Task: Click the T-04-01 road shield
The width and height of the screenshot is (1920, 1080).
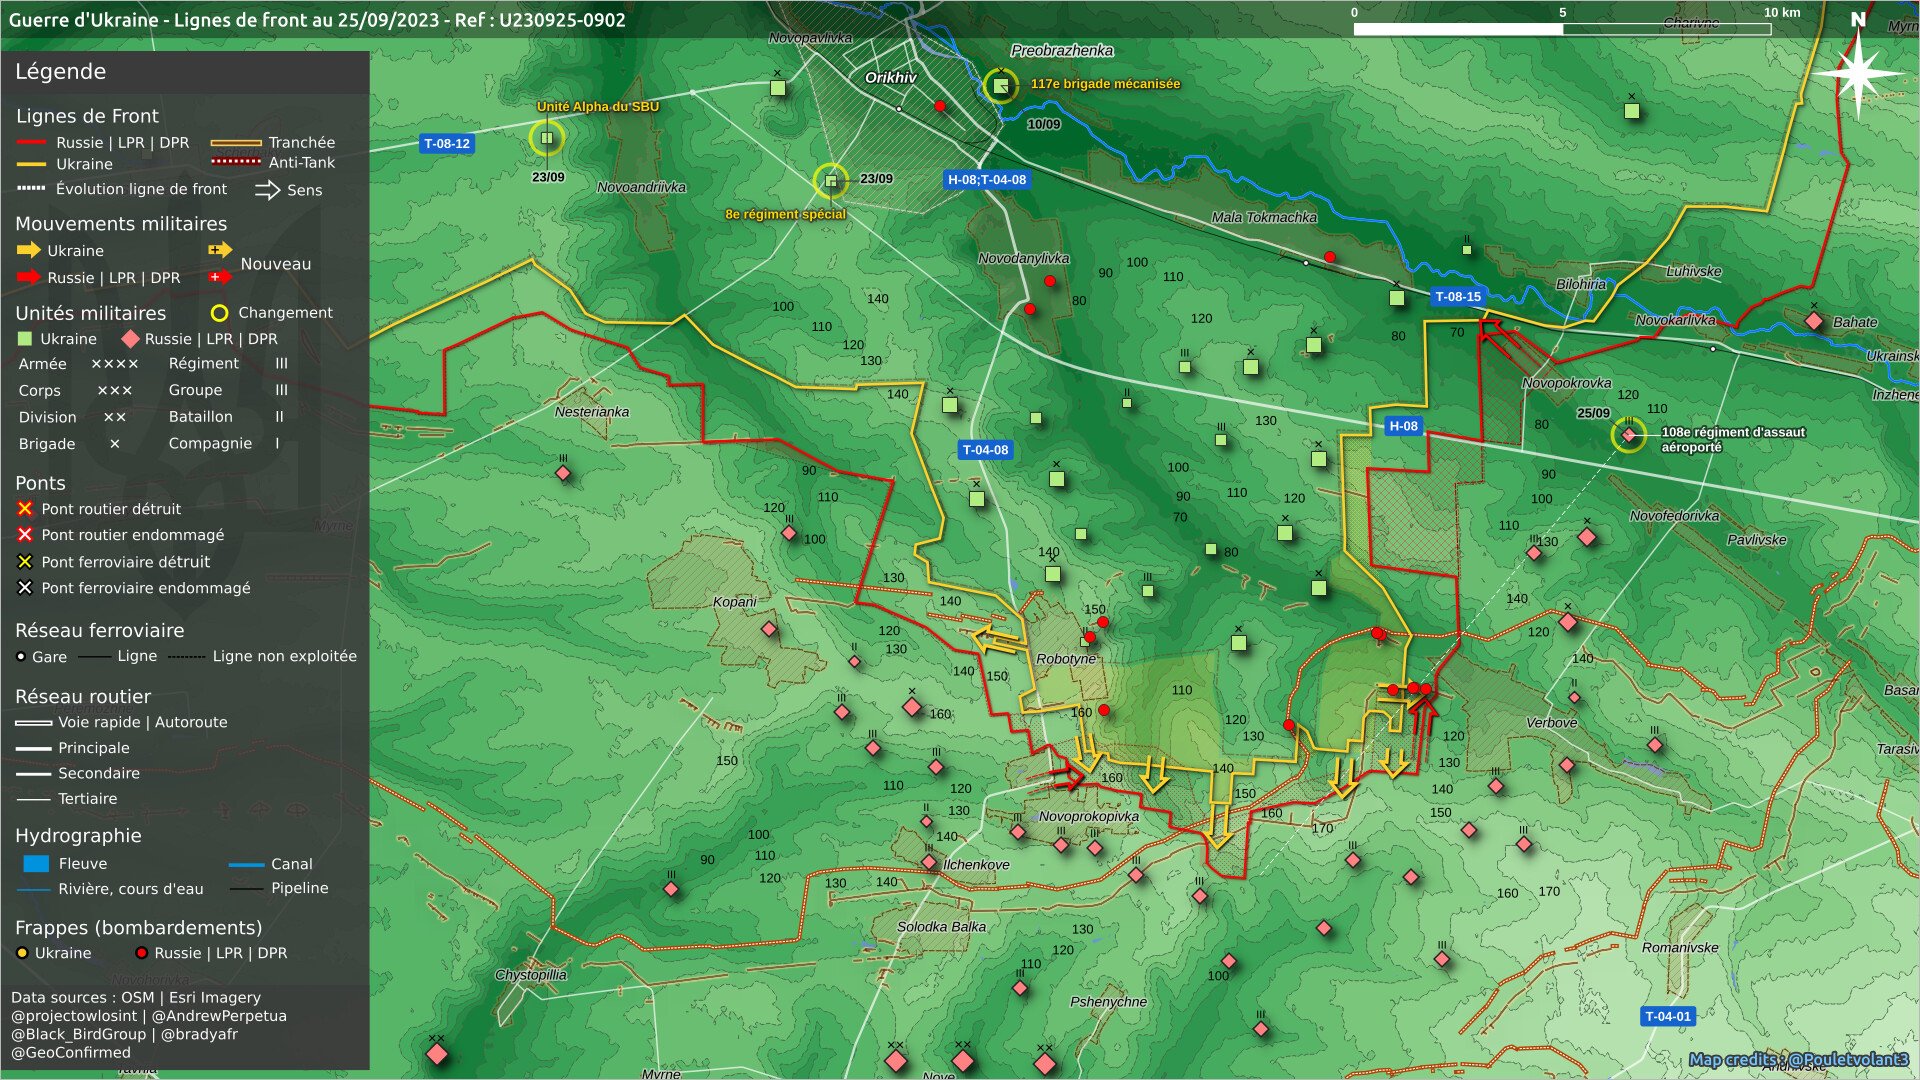Action: pos(1668,1016)
